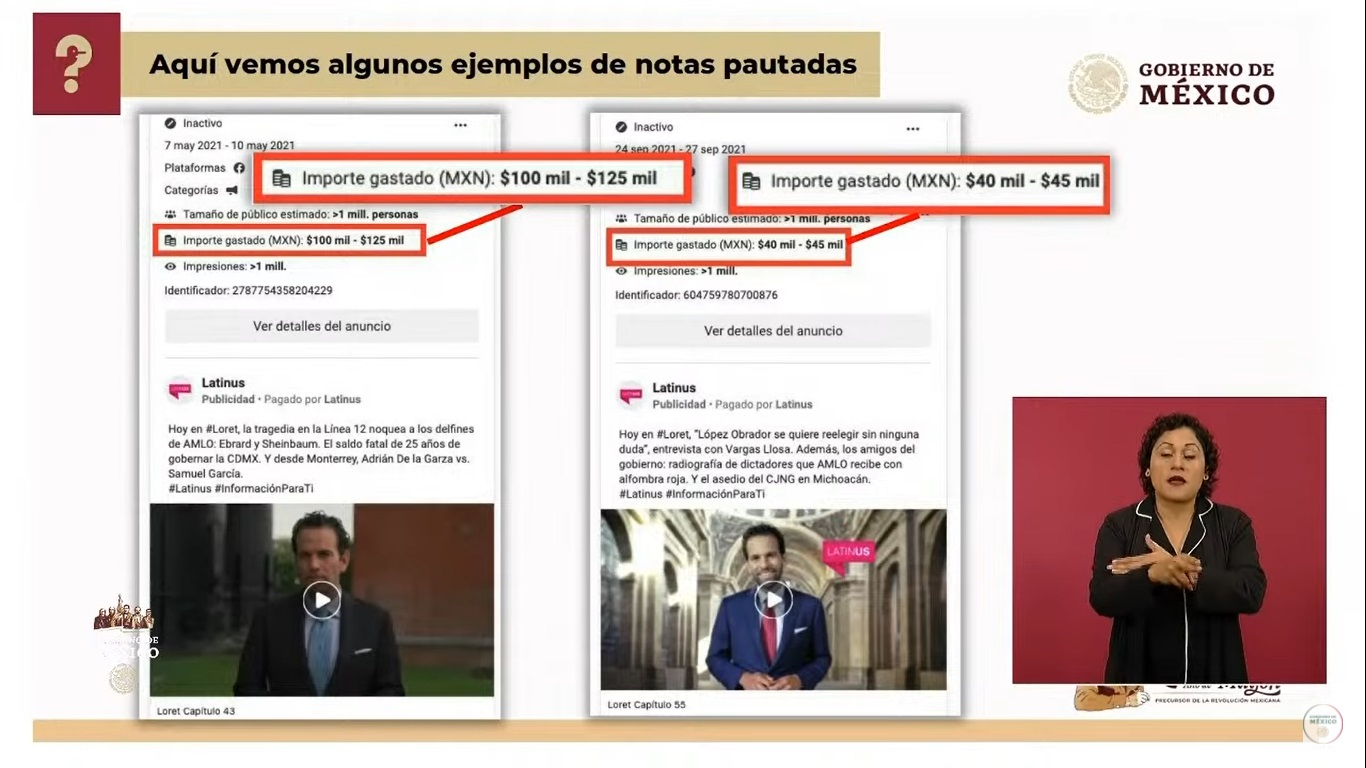This screenshot has height=768, width=1366.
Task: Click the date range '7 may 2021 - 10 may 2021'
Action: [230, 146]
